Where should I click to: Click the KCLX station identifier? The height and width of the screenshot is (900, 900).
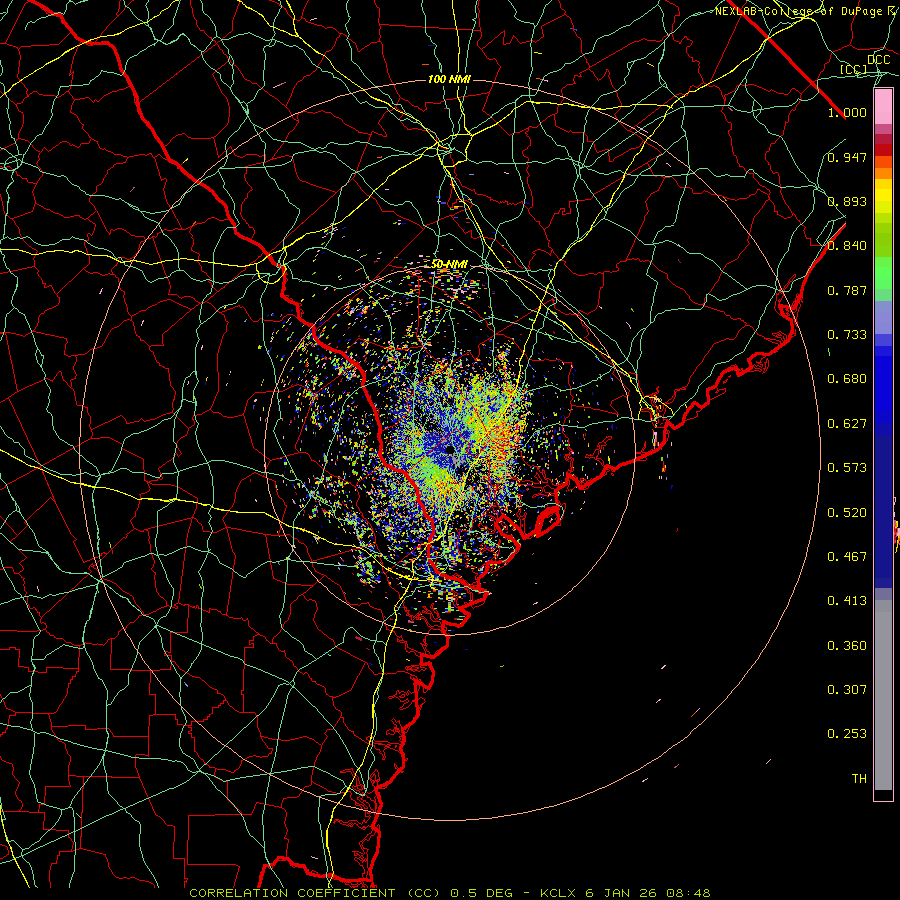557,893
